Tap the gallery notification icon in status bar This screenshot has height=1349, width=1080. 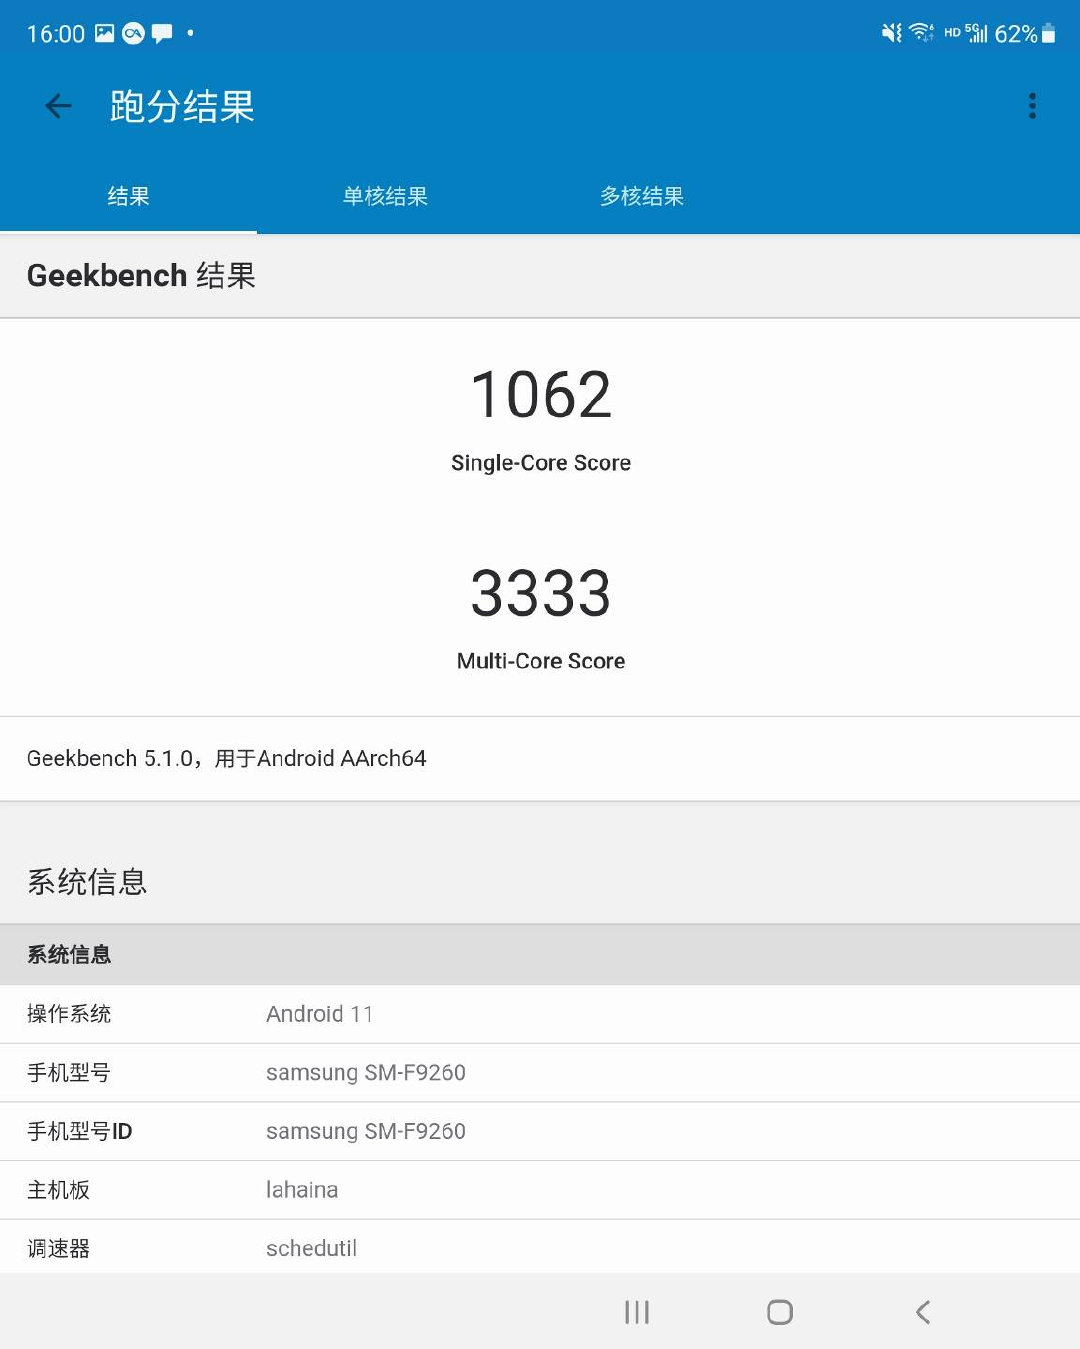[x=104, y=33]
